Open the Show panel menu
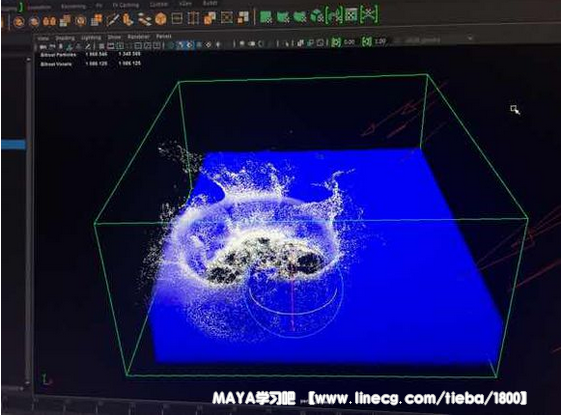 click(x=114, y=37)
